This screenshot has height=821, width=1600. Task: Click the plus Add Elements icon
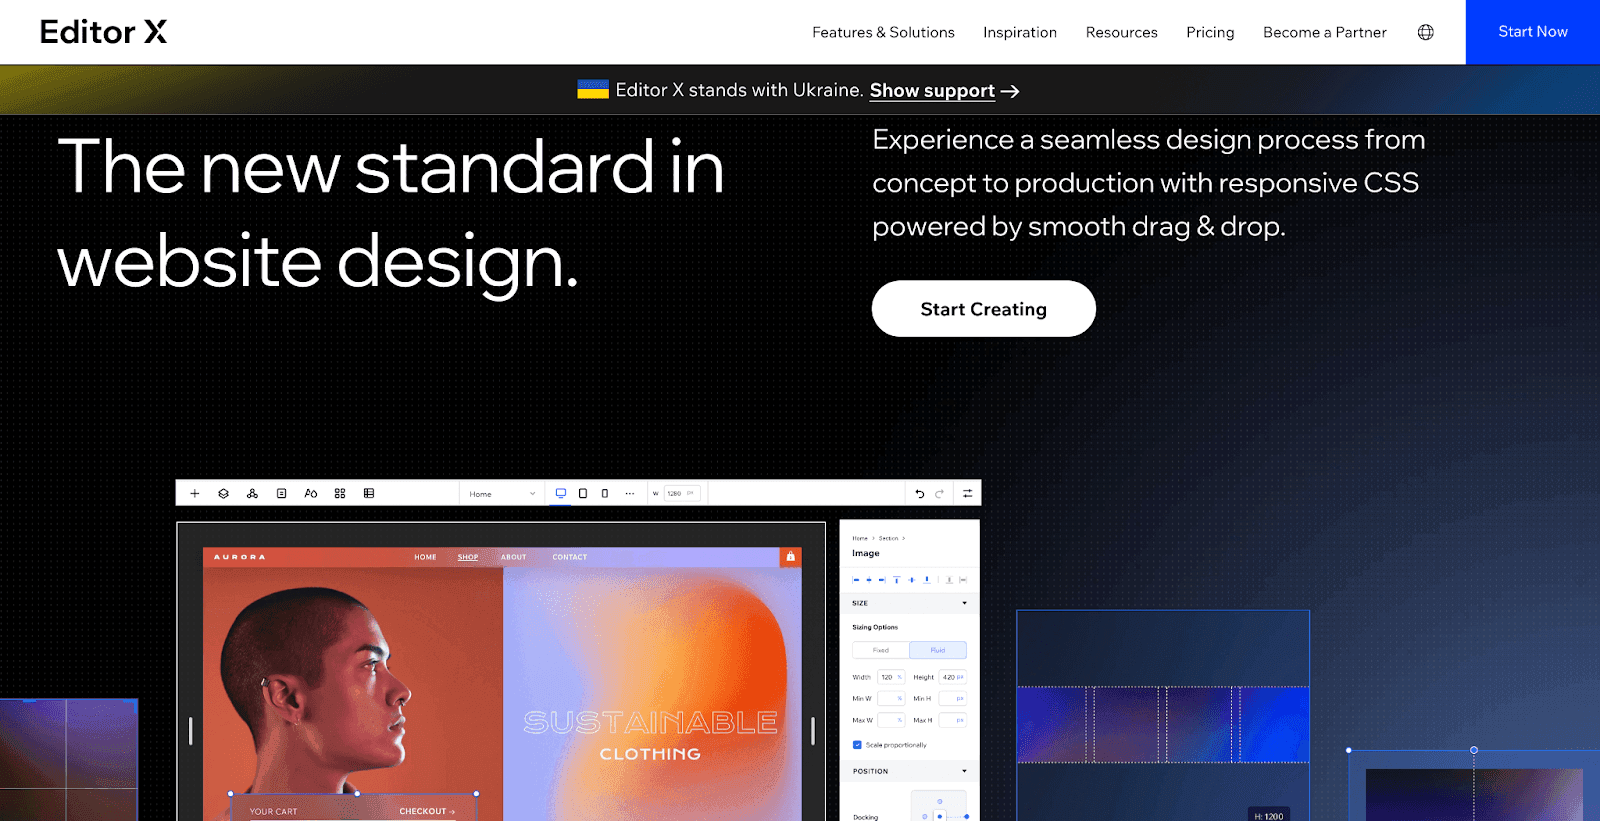(x=195, y=493)
